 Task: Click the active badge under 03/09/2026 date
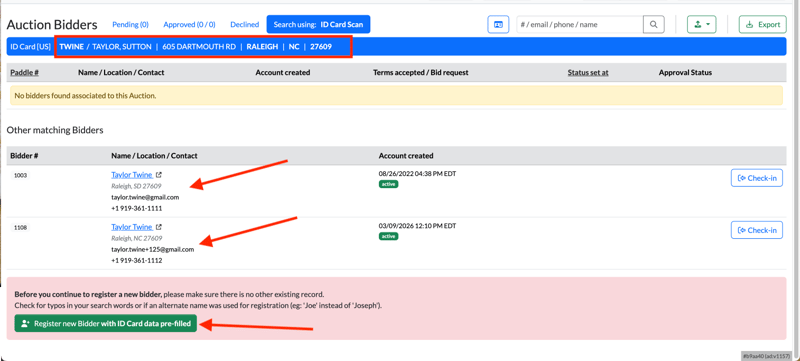point(388,236)
